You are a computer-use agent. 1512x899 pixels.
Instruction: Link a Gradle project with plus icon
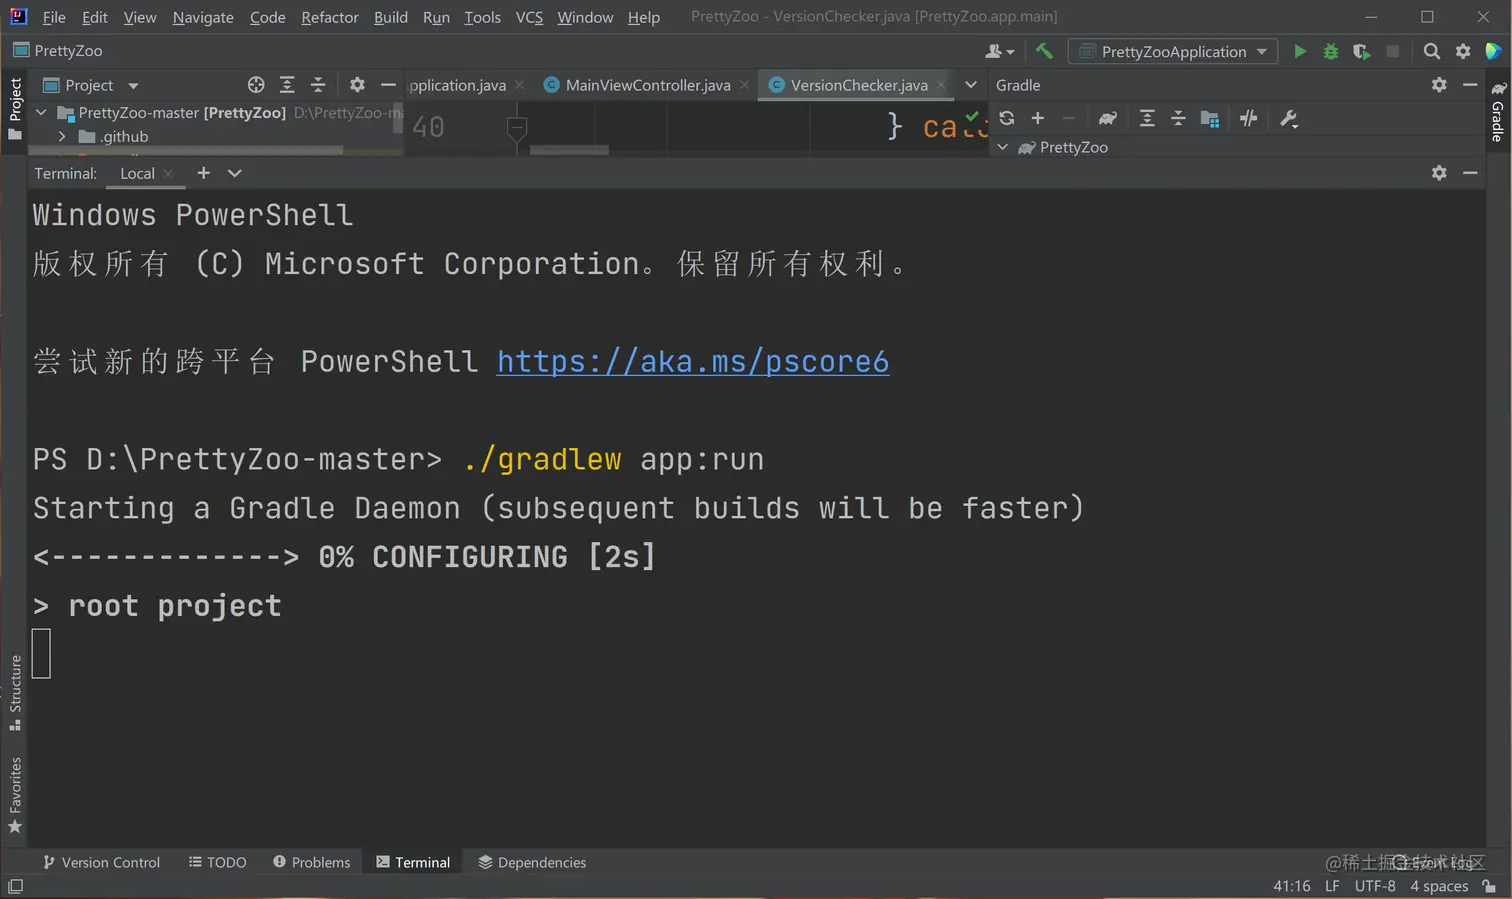coord(1038,118)
